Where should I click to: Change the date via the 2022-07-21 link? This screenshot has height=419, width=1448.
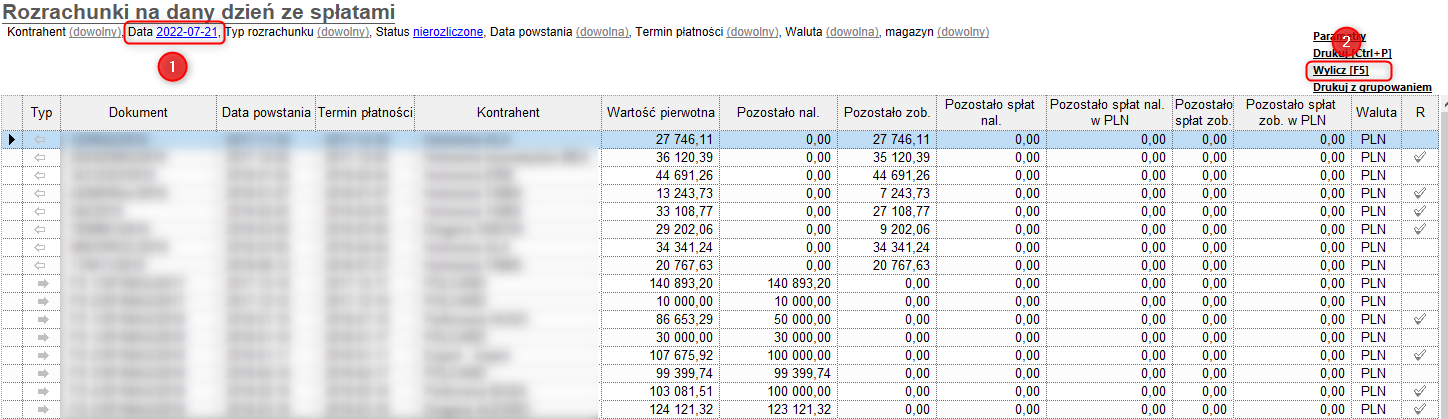coord(187,33)
